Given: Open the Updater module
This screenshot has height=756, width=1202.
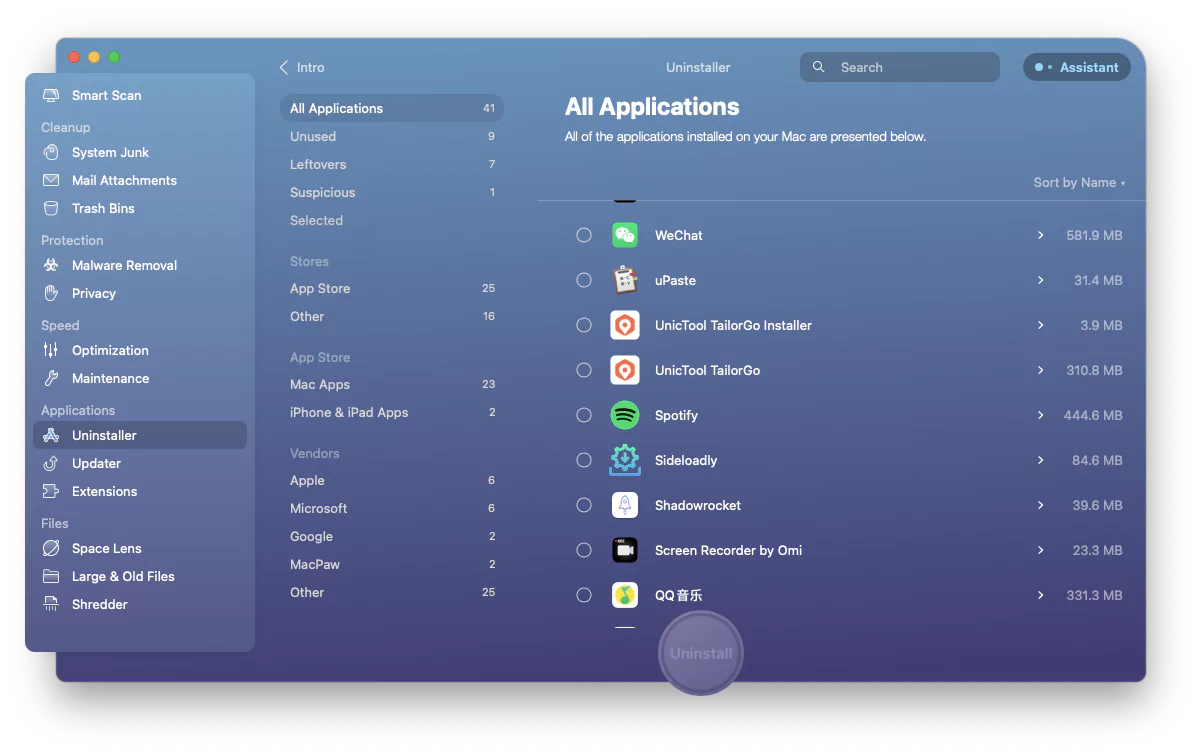Looking at the screenshot, I should [98, 463].
